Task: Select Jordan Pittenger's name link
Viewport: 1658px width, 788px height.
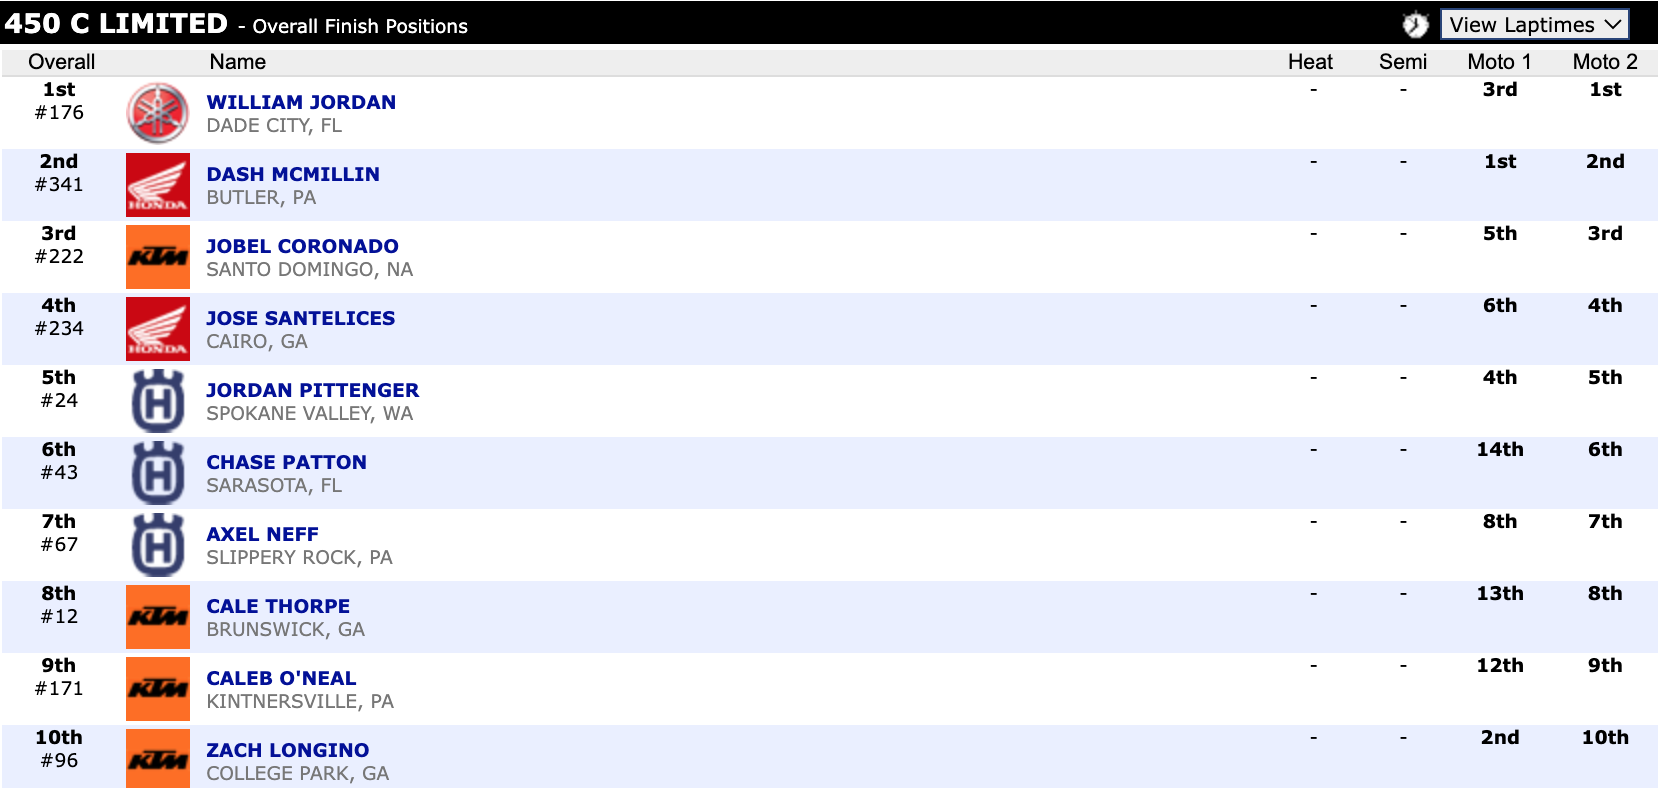Action: pos(312,390)
